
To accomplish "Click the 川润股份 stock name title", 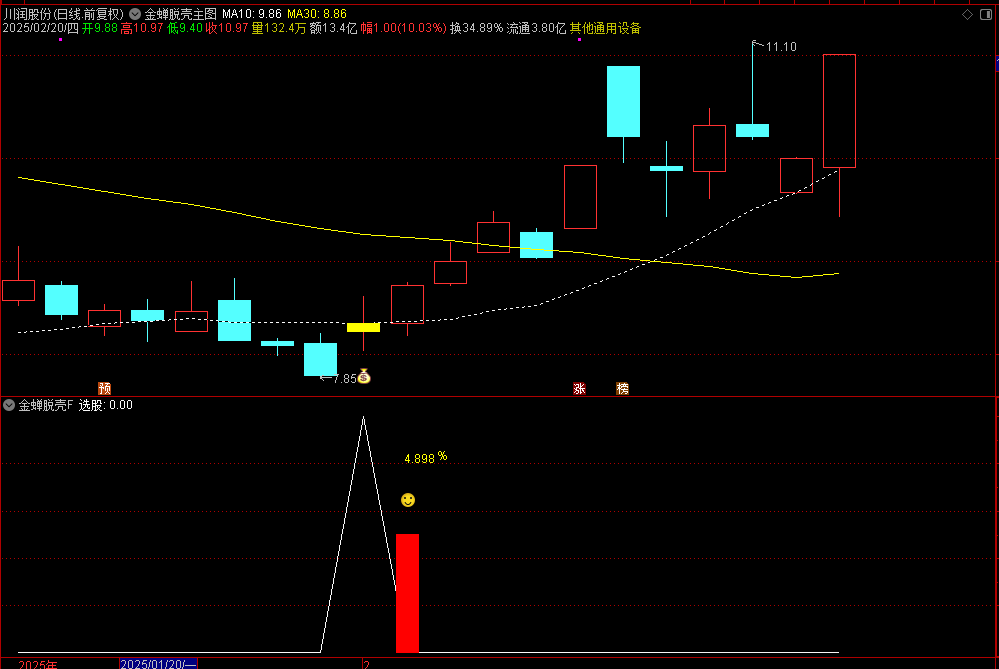I will point(26,14).
